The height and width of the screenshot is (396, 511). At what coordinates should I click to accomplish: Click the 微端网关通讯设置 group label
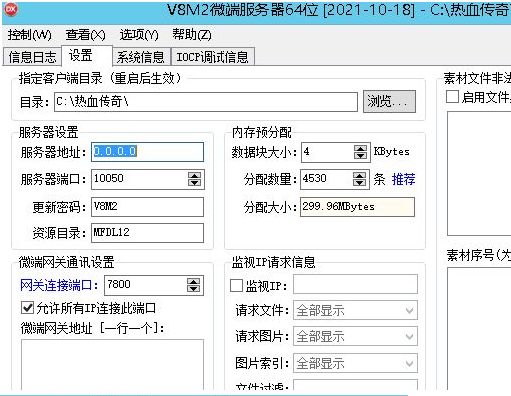[66, 262]
